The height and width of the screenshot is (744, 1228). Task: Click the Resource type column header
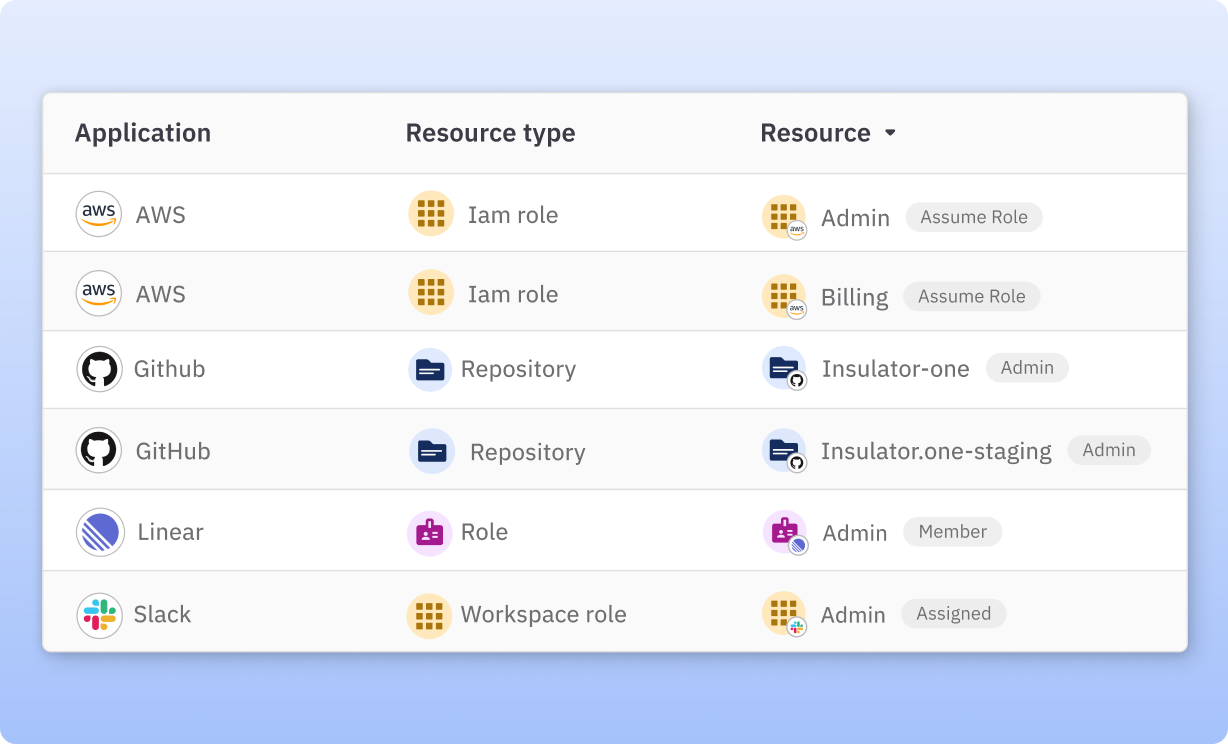click(x=490, y=133)
